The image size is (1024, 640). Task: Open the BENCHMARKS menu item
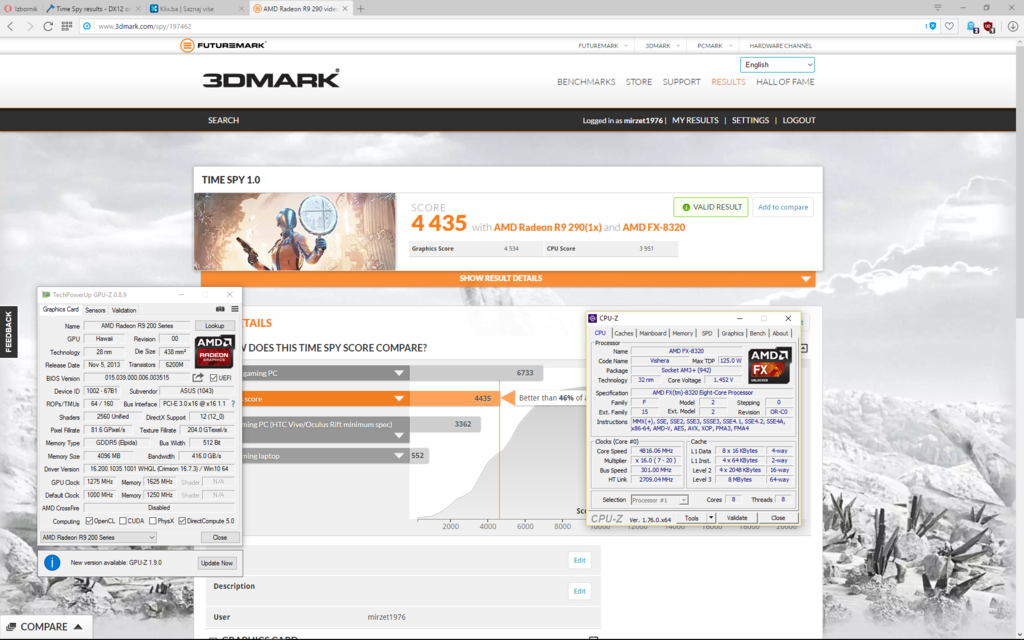[x=586, y=82]
